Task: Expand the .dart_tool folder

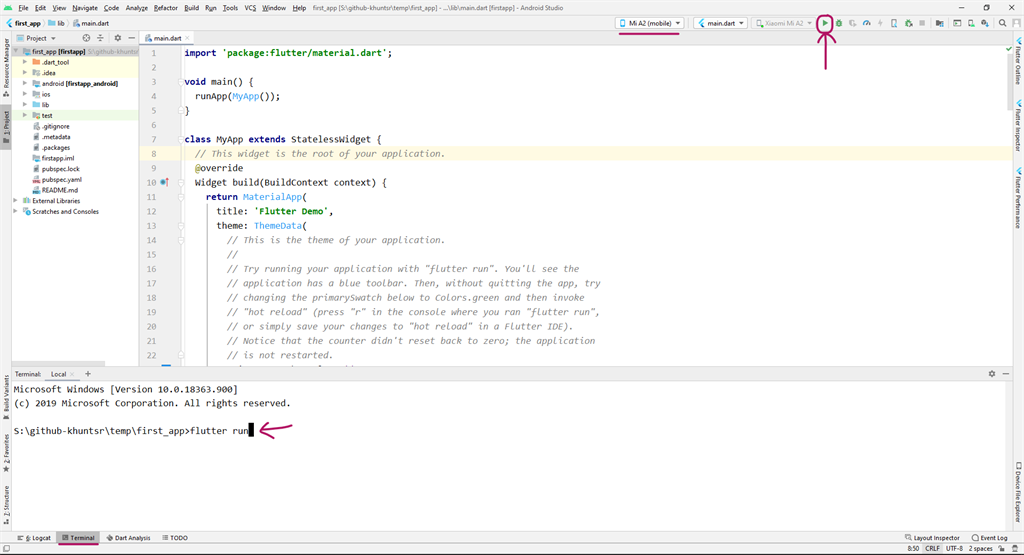Action: click(x=25, y=62)
